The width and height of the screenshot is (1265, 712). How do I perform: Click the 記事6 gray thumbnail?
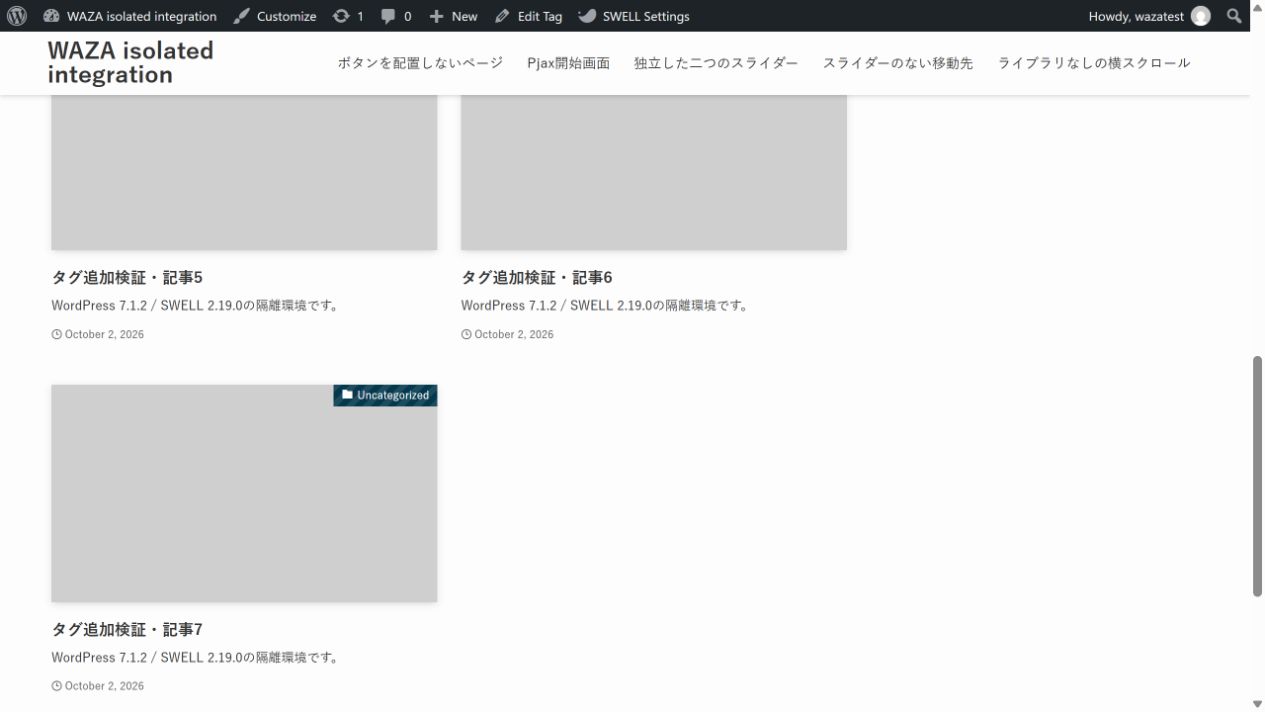point(654,172)
